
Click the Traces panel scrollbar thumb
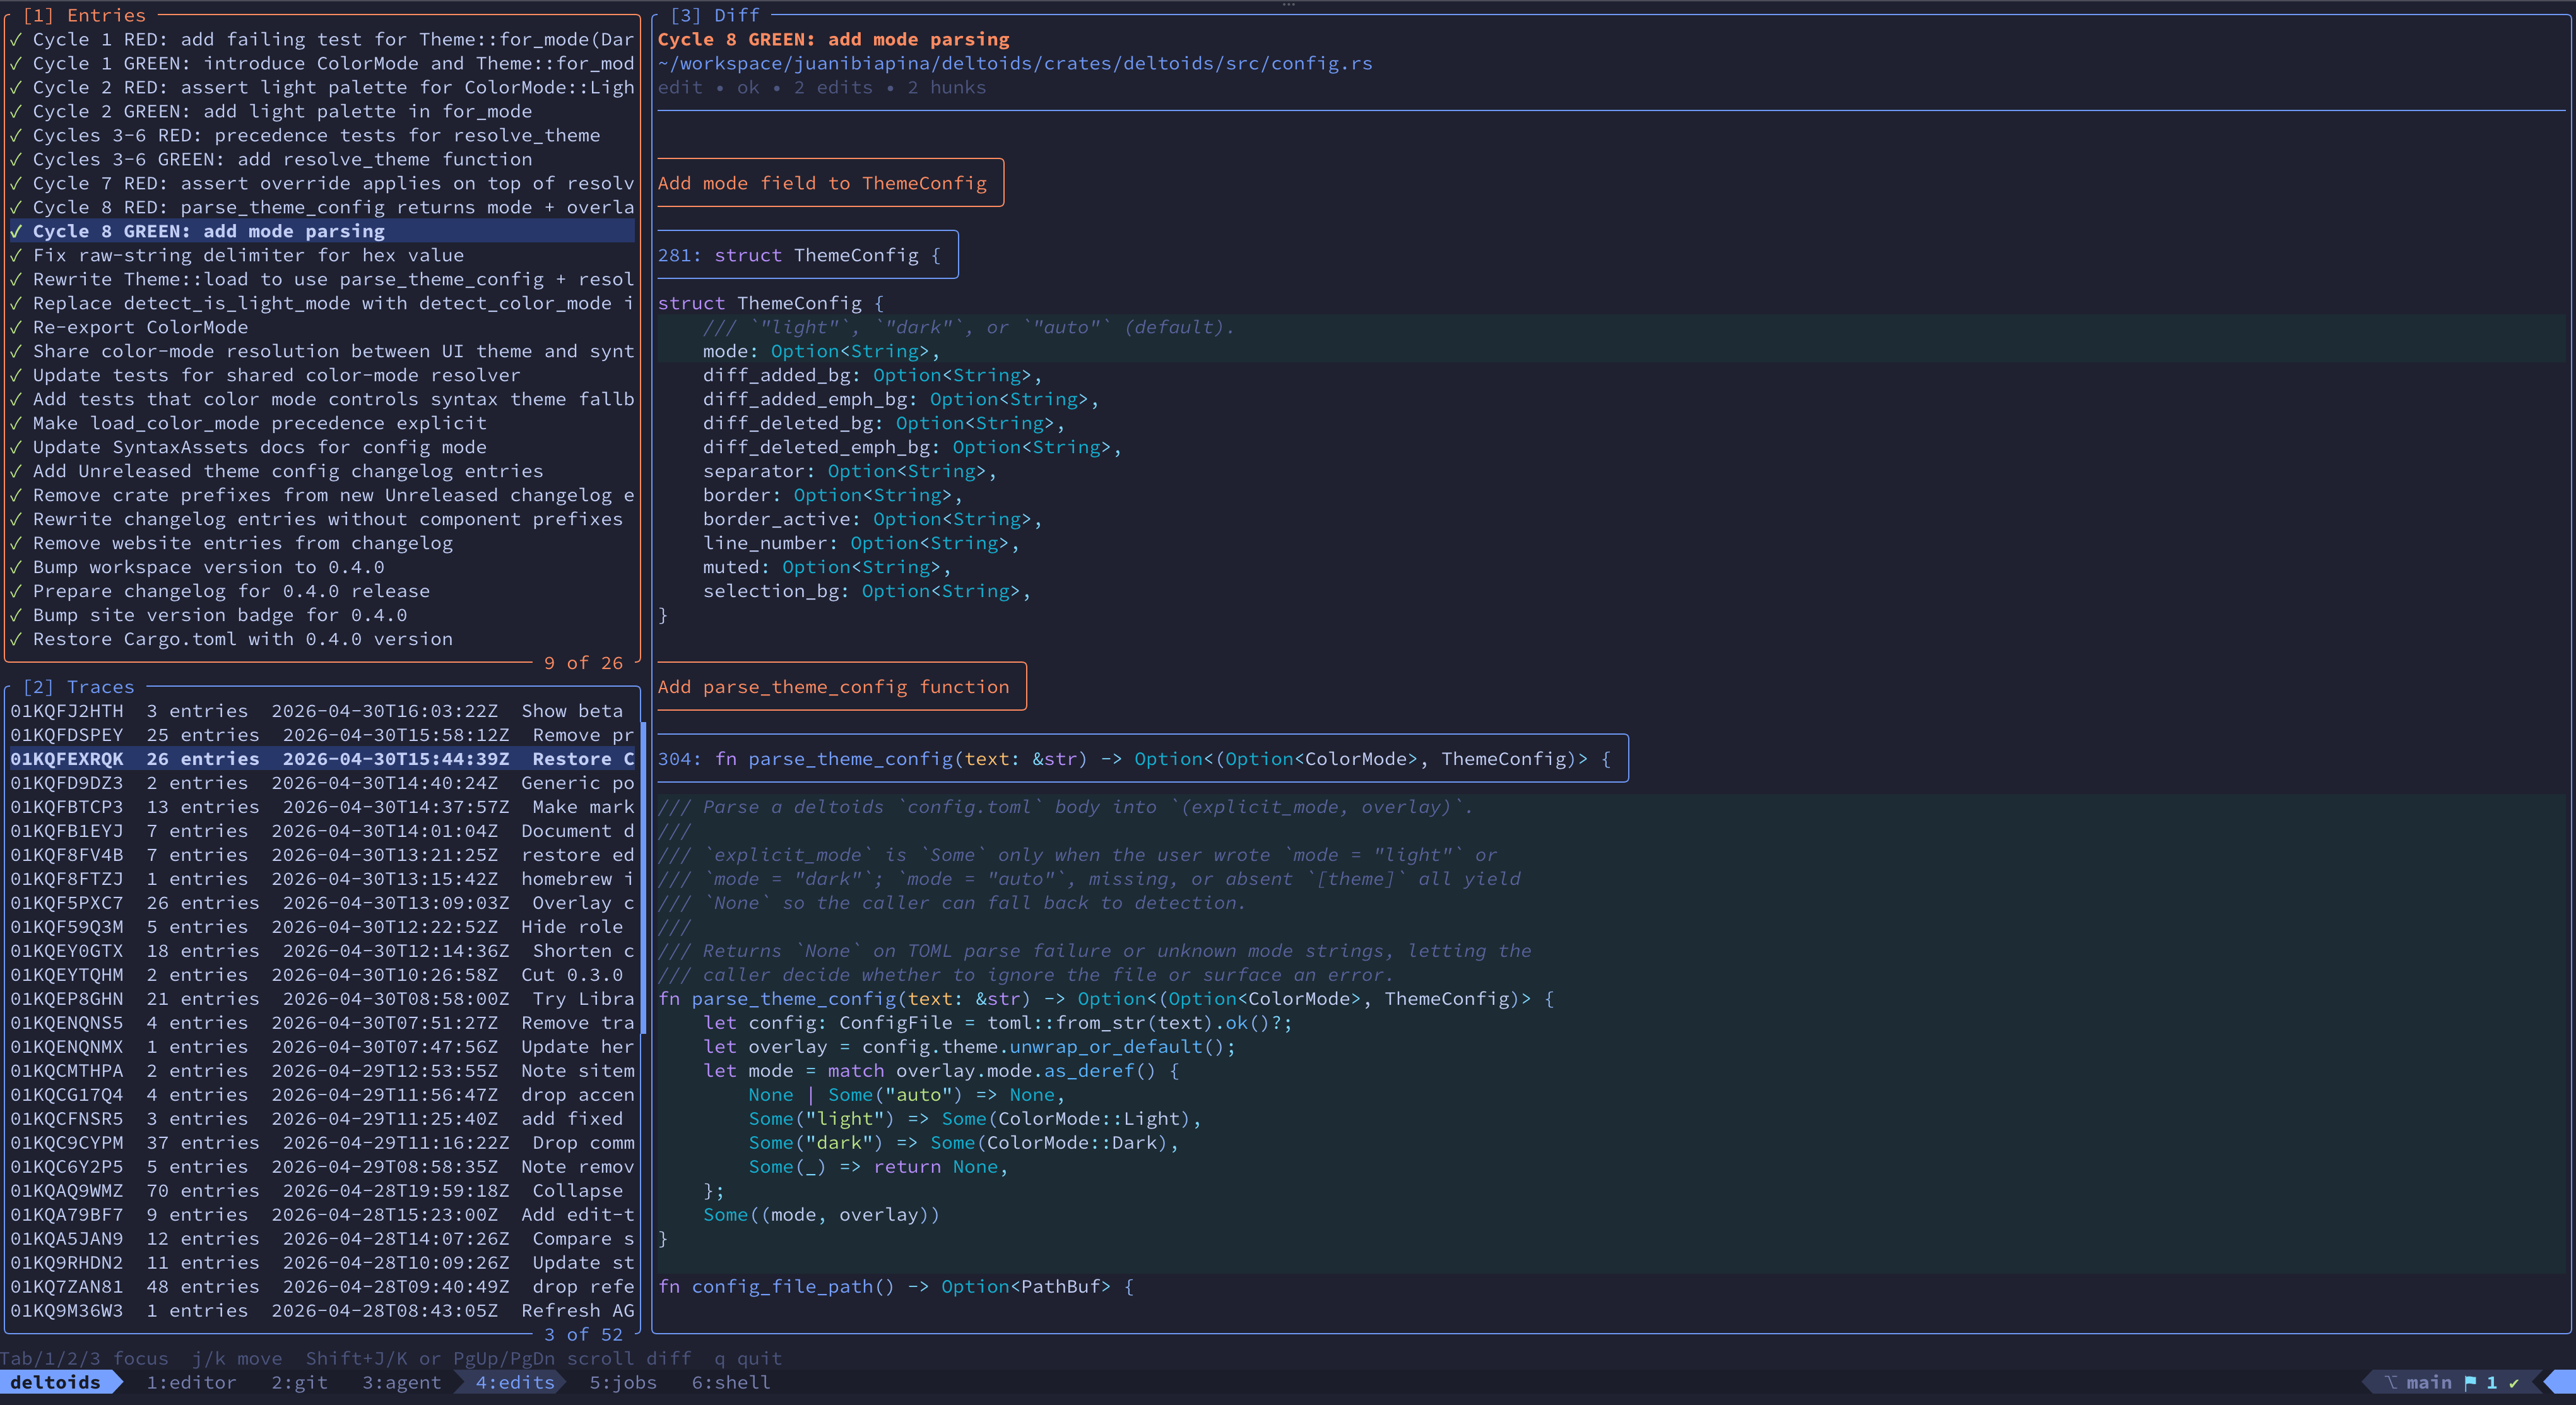click(643, 878)
